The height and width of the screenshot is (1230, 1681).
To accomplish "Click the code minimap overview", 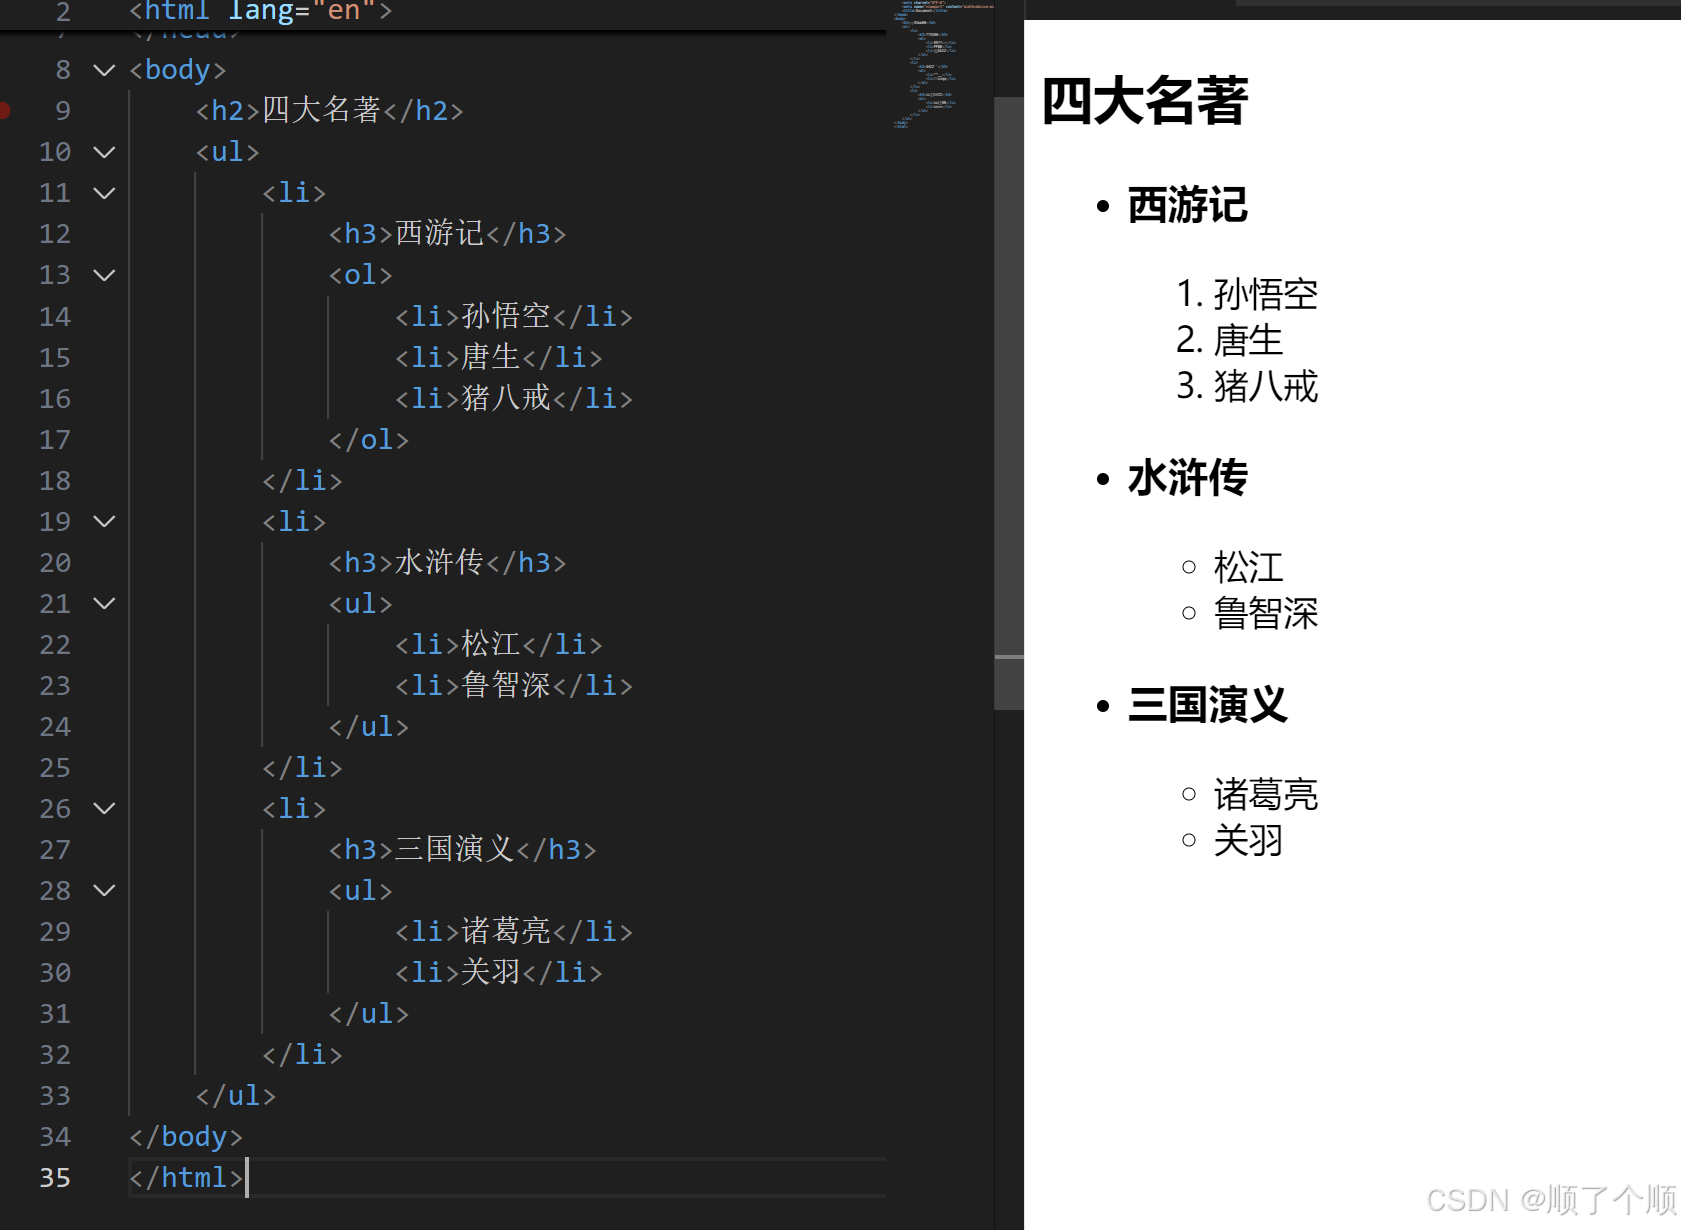I will point(942,65).
